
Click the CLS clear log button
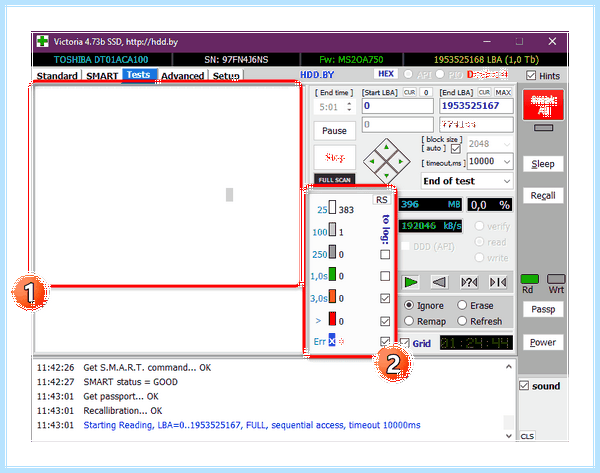tap(527, 436)
